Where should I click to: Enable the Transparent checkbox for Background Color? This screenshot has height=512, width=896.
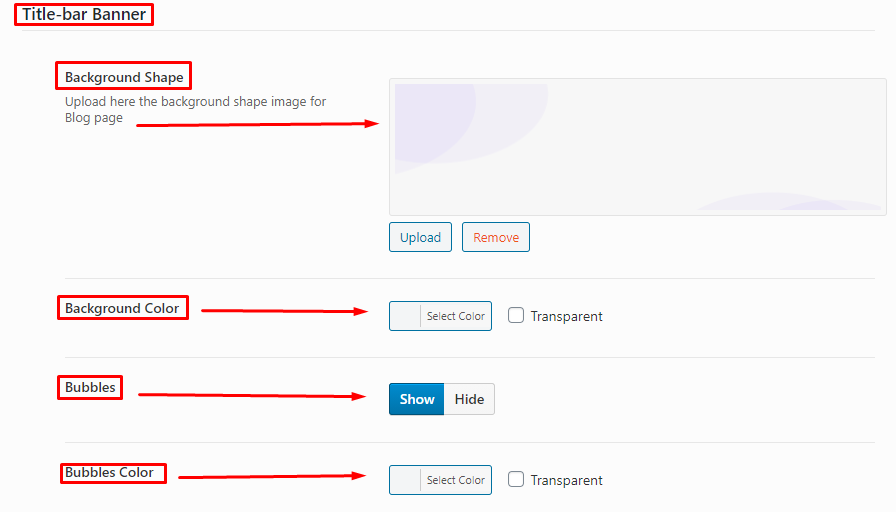(516, 315)
